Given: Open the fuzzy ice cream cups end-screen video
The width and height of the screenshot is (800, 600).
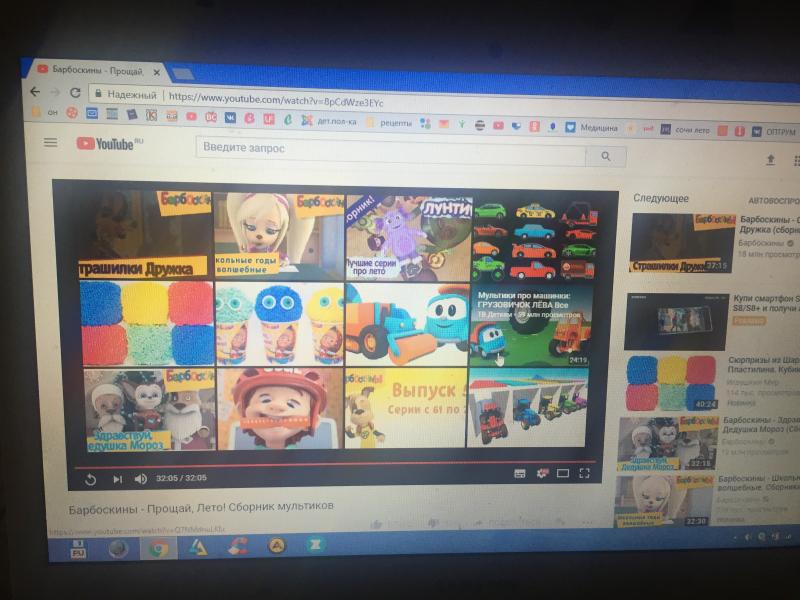Looking at the screenshot, I should [x=280, y=324].
